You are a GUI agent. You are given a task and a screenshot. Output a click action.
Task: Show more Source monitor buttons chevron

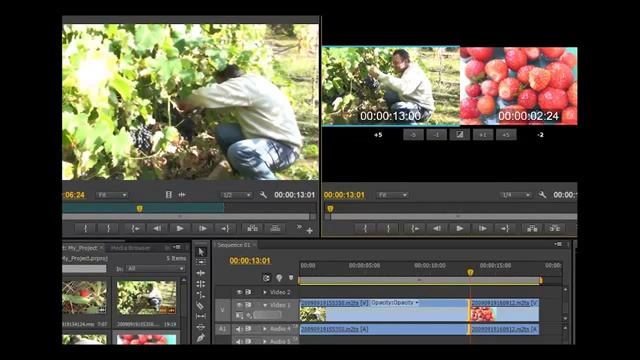click(x=299, y=227)
